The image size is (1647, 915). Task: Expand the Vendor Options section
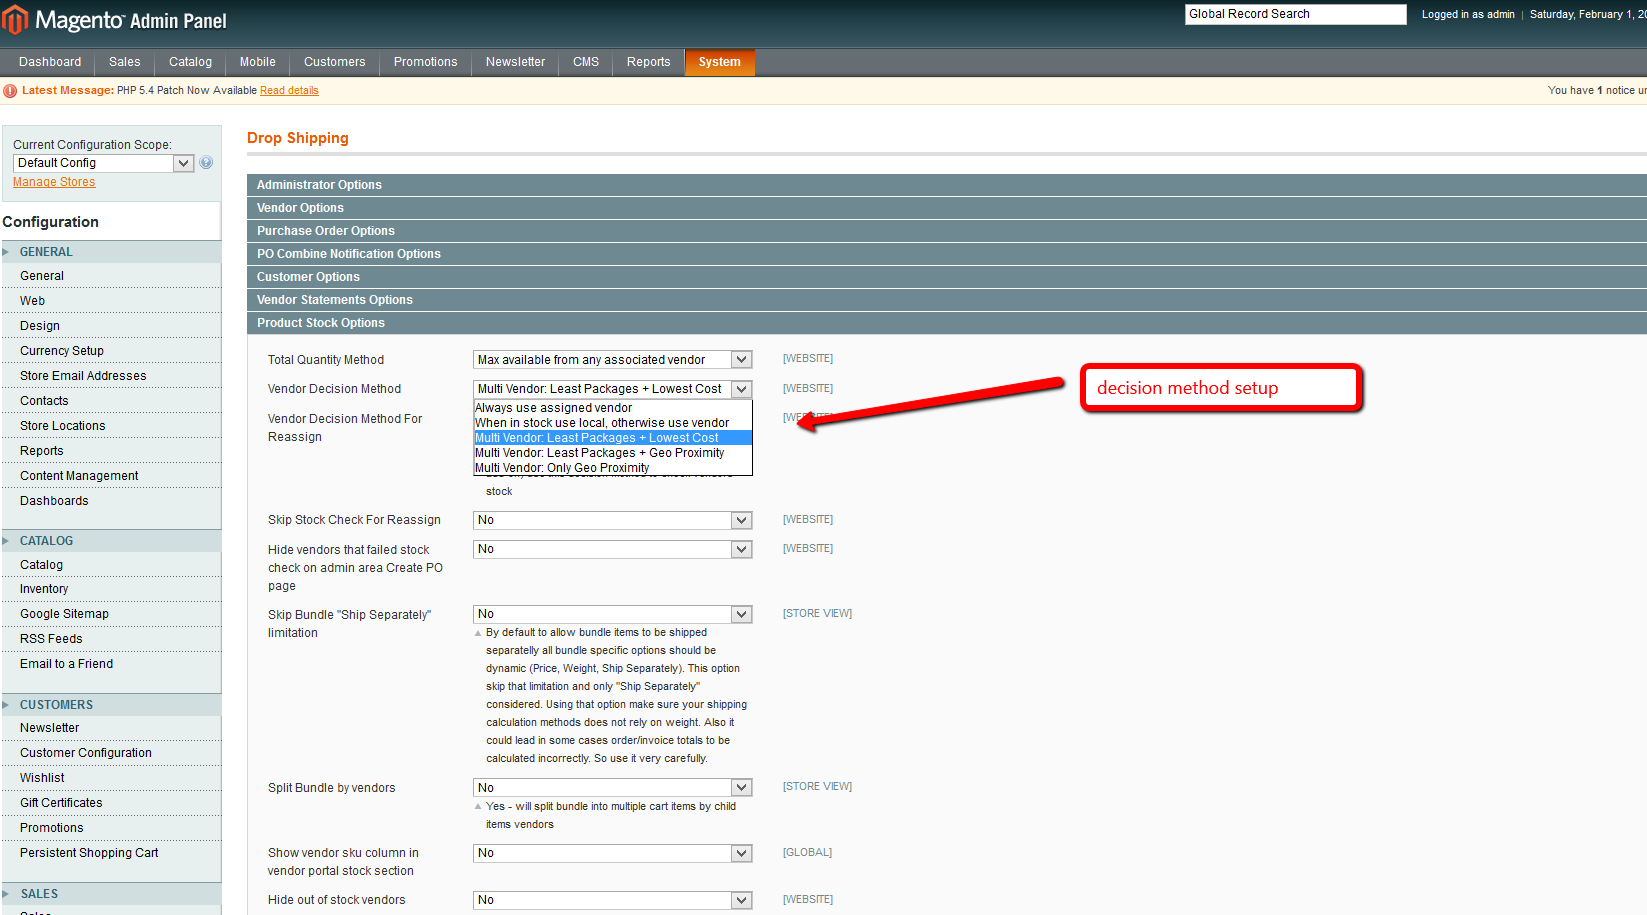[946, 208]
